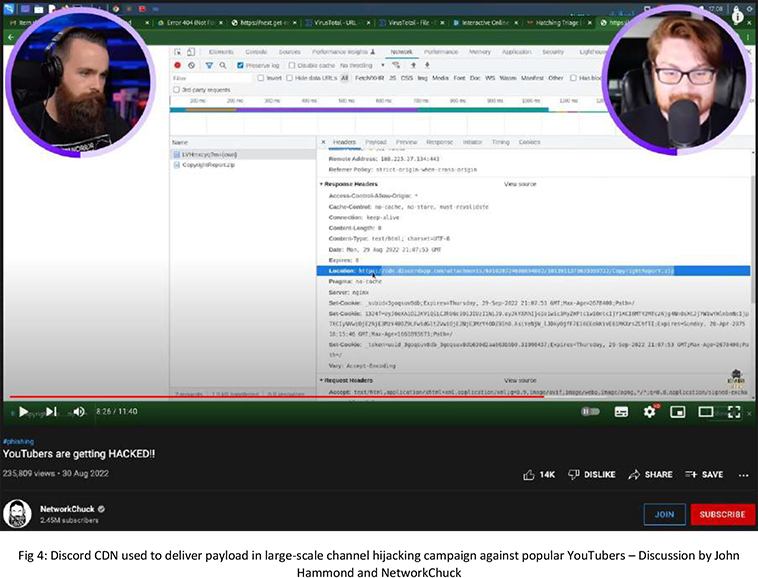The height and width of the screenshot is (578, 758).
Task: Open the network search magnifier
Action: click(223, 65)
